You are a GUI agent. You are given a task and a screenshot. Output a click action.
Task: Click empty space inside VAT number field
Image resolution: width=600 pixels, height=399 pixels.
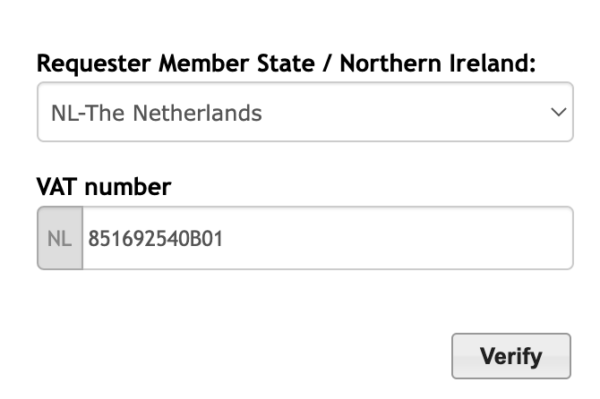398,238
